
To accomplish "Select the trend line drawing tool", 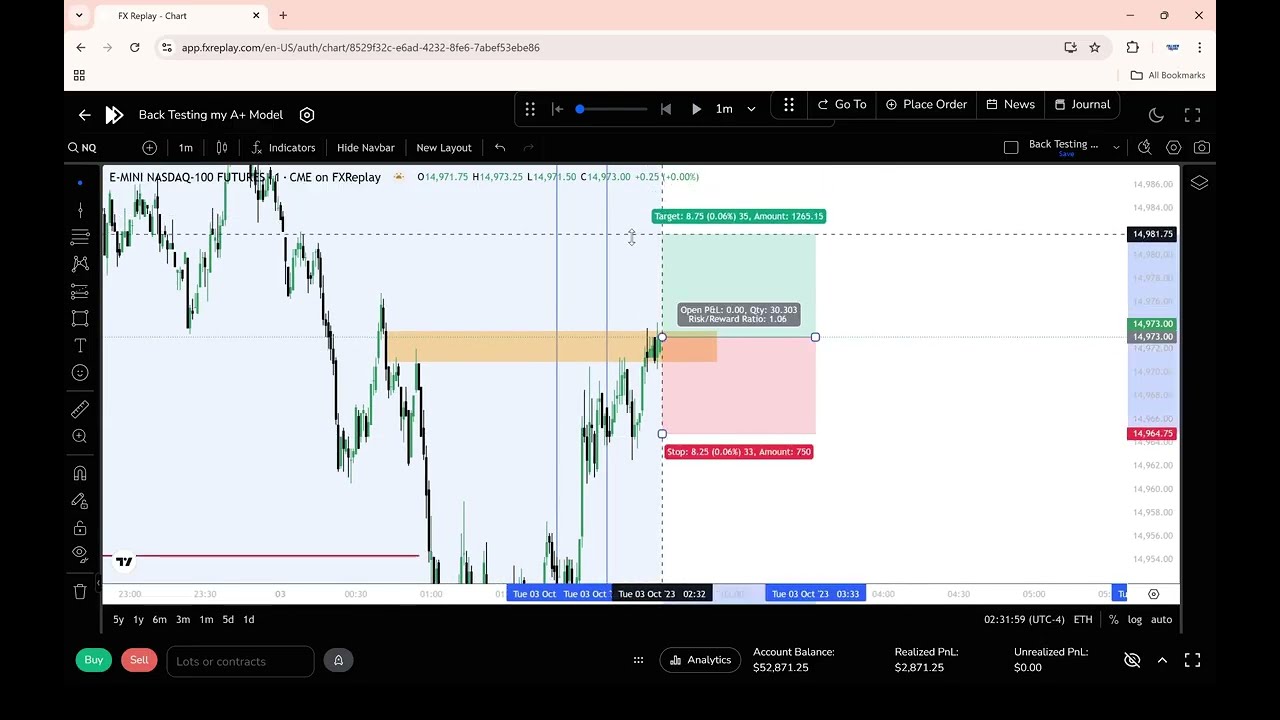I will click(80, 210).
